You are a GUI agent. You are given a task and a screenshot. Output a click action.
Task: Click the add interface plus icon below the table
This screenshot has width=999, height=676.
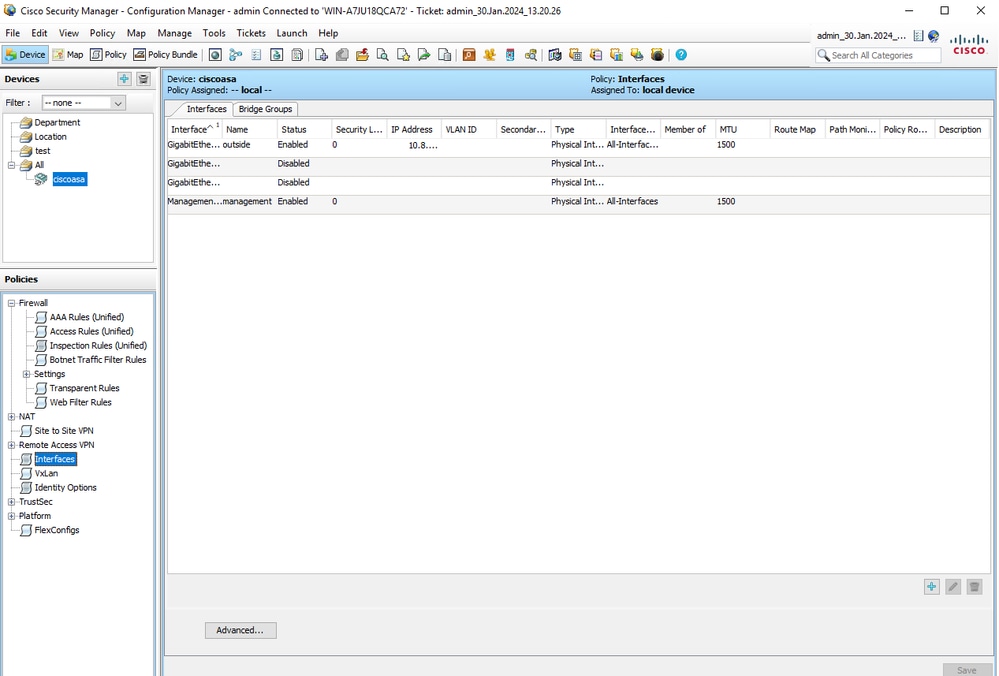(x=931, y=587)
